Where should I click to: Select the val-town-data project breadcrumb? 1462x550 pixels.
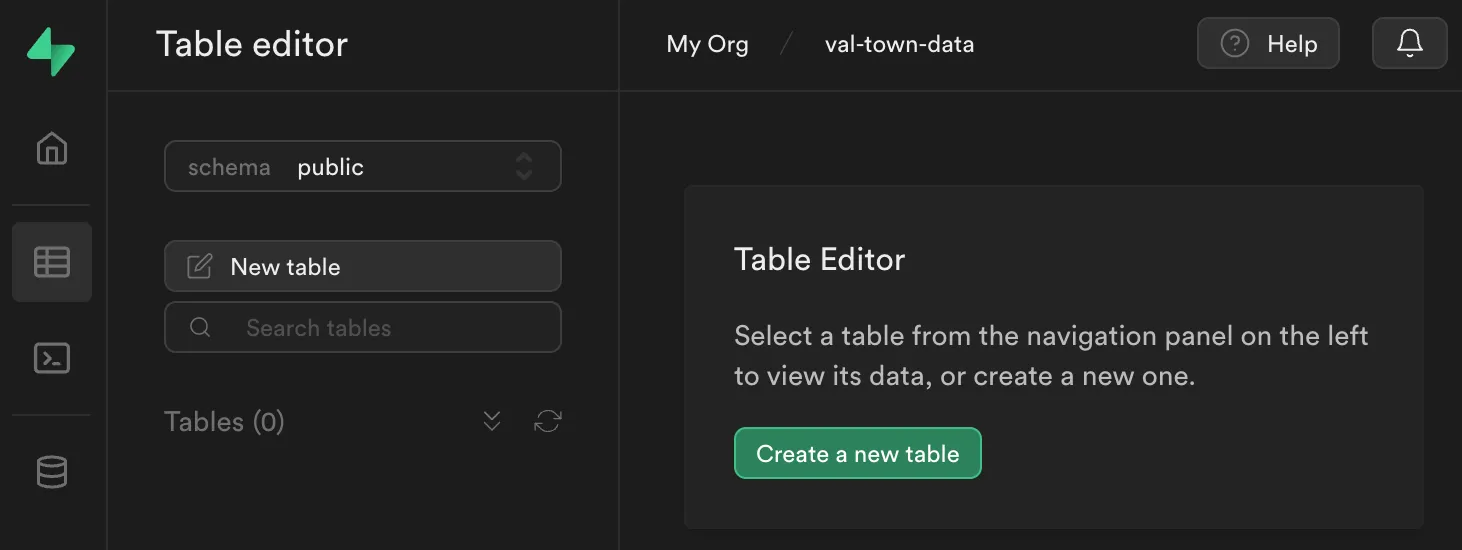tap(899, 44)
